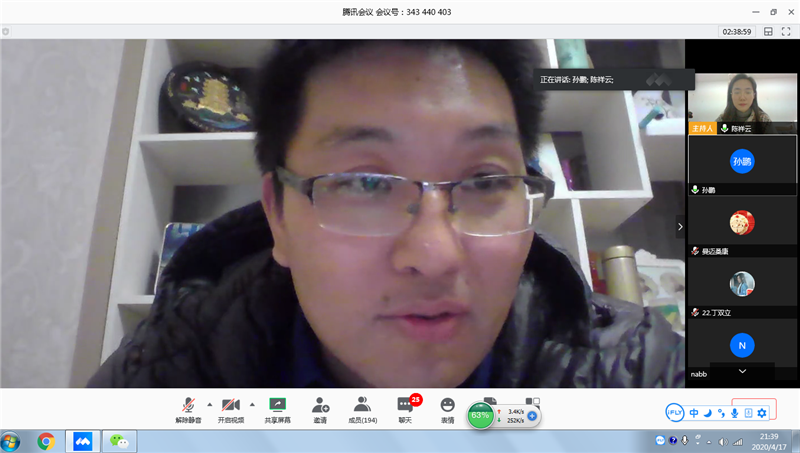
Task: Toggle iFLY Chinese input mode 中
Action: tap(694, 413)
